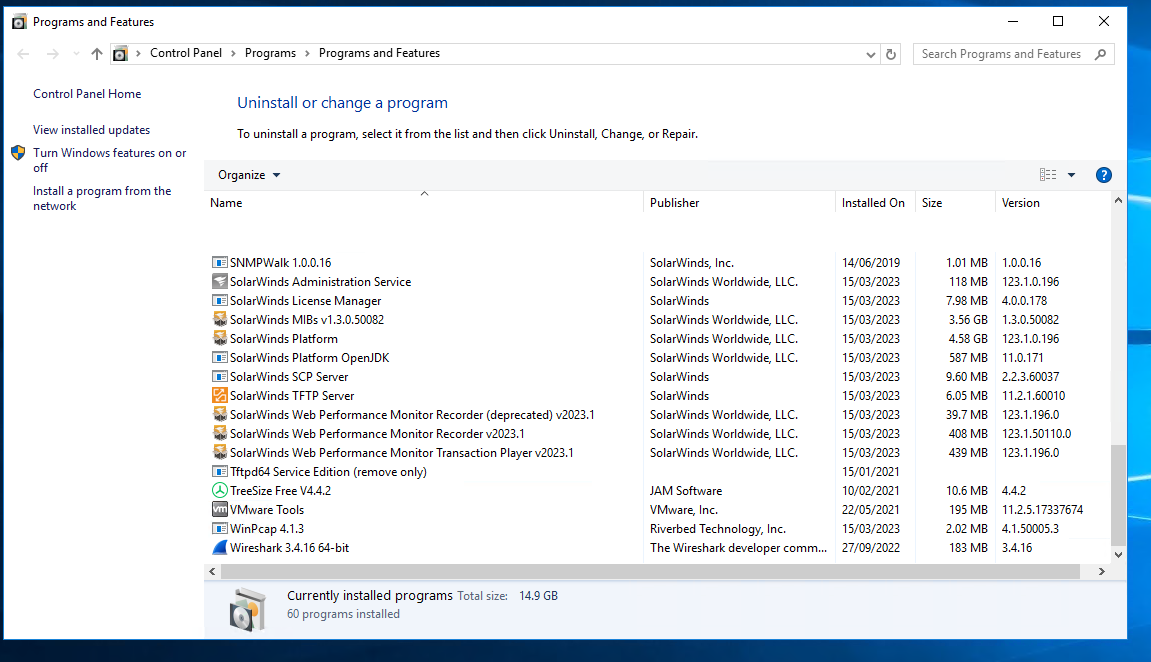The height and width of the screenshot is (662, 1151).
Task: Click the vertical scrollbar up arrow
Action: click(1118, 200)
